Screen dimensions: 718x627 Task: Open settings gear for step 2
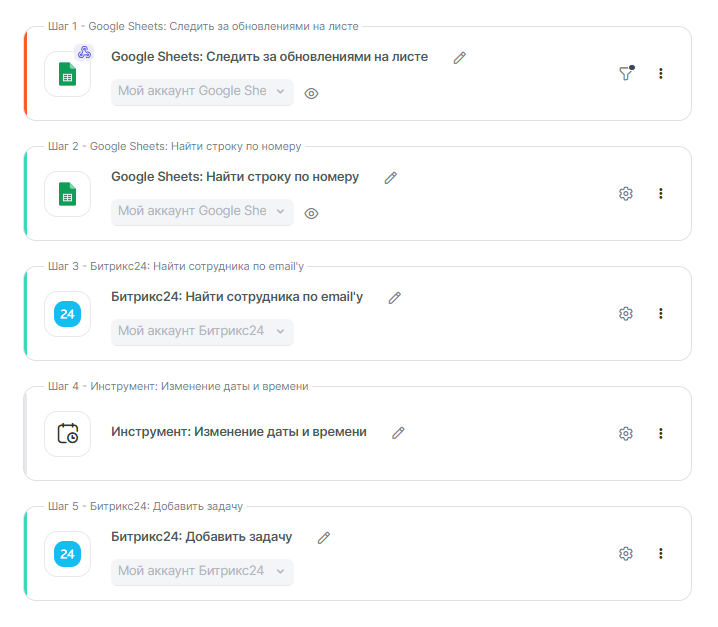point(626,193)
